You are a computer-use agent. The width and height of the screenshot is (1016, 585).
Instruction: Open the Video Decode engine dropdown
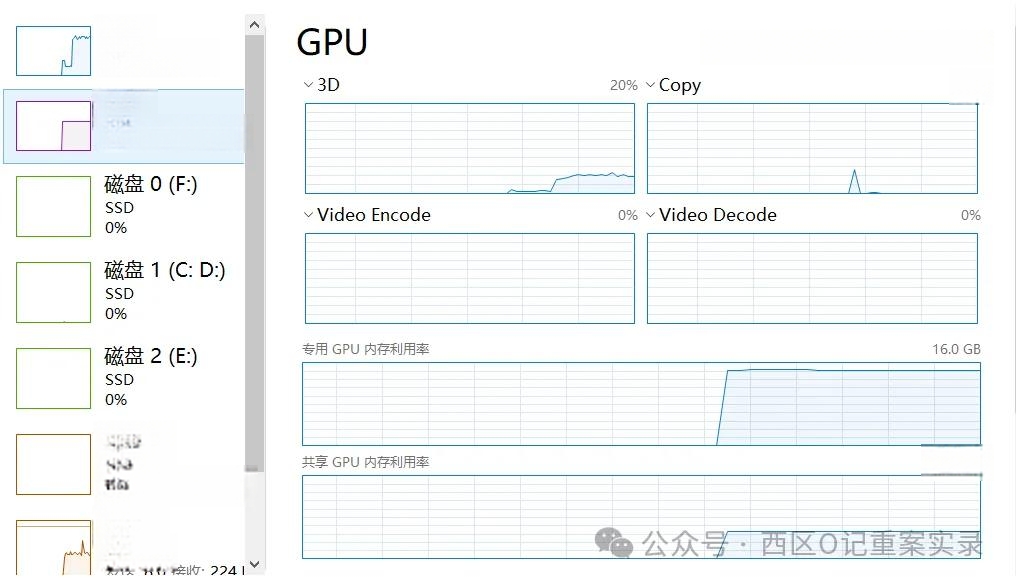coord(651,214)
